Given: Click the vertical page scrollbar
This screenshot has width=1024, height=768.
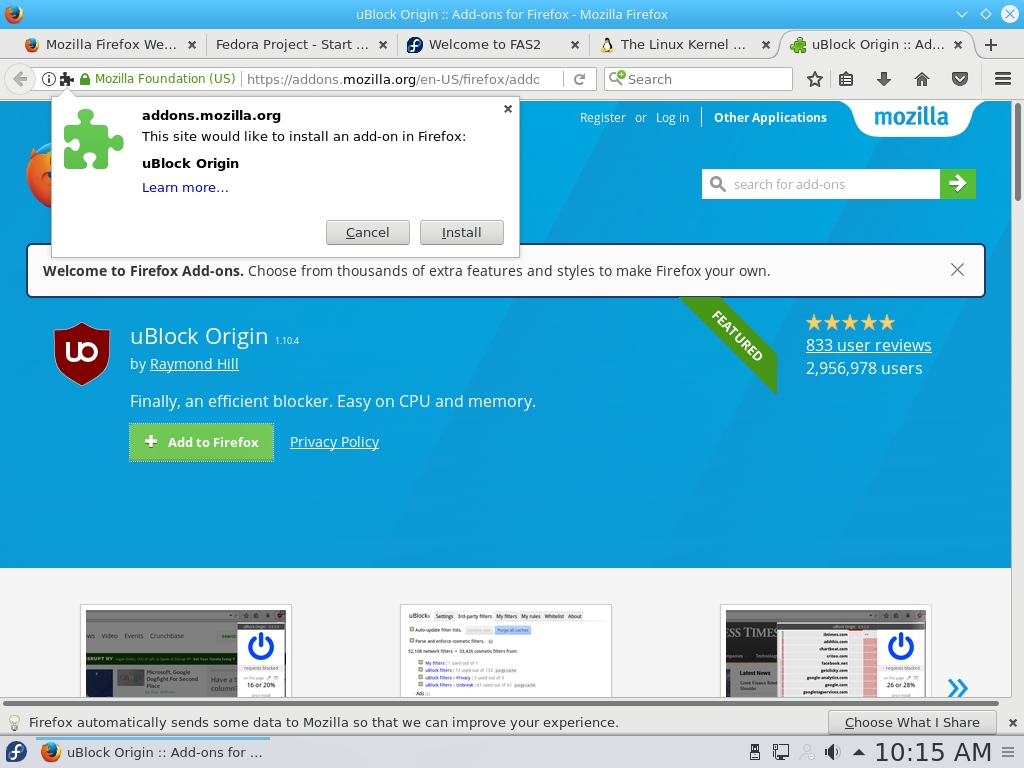Looking at the screenshot, I should pos(1017,152).
